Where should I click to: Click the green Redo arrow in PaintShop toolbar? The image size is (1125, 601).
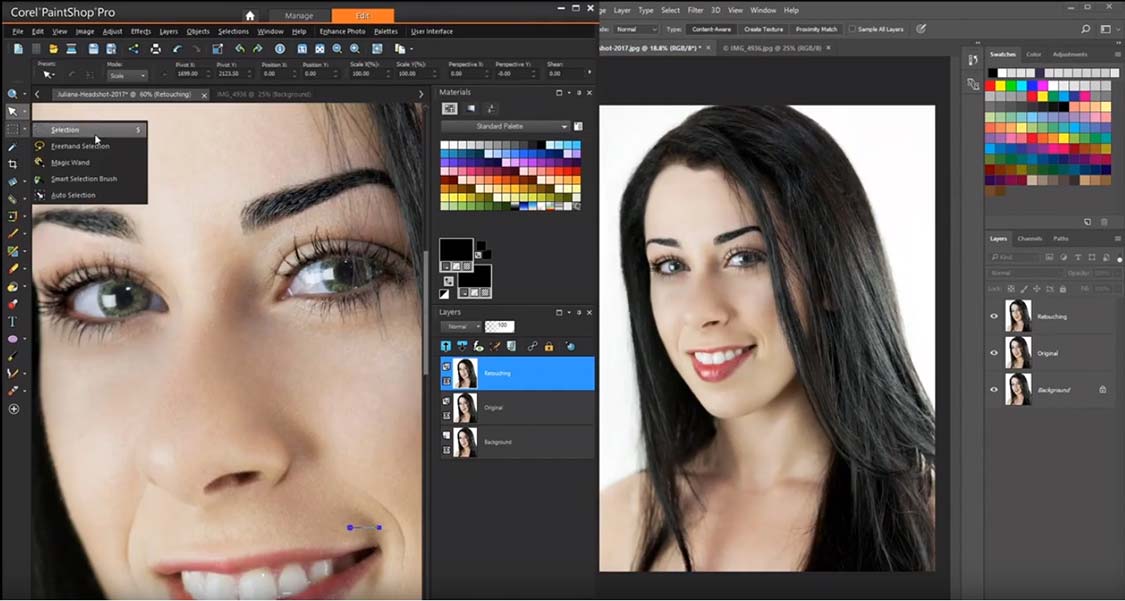pos(258,49)
